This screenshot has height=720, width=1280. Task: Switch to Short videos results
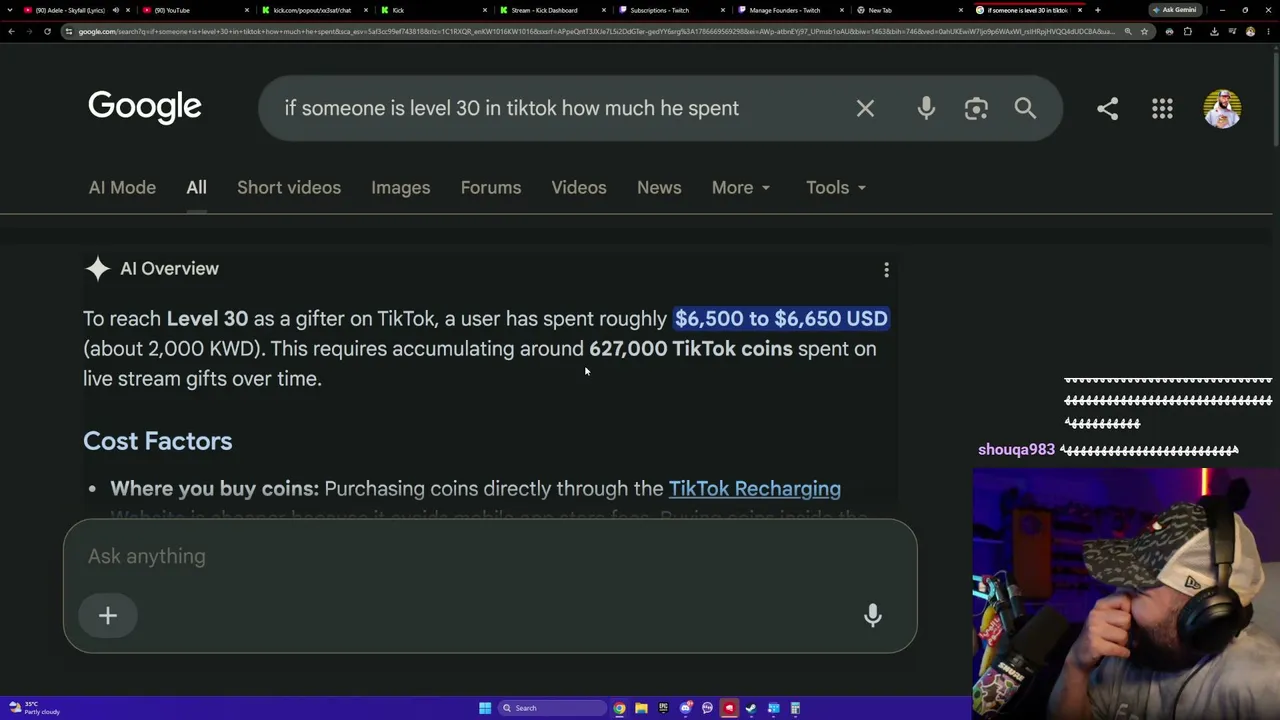(x=289, y=188)
